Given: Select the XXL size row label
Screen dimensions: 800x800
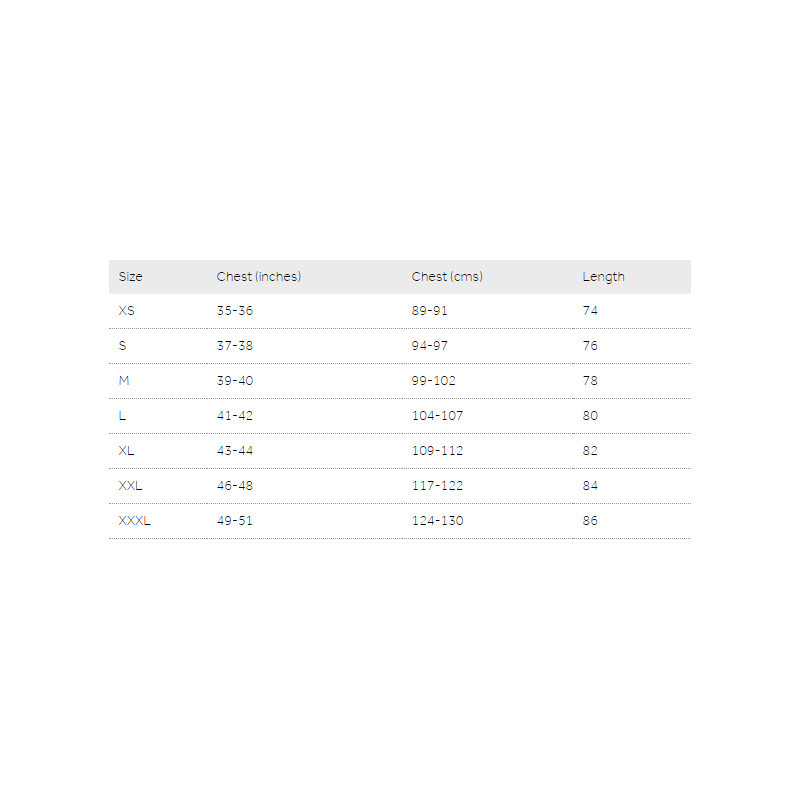Looking at the screenshot, I should [x=131, y=486].
